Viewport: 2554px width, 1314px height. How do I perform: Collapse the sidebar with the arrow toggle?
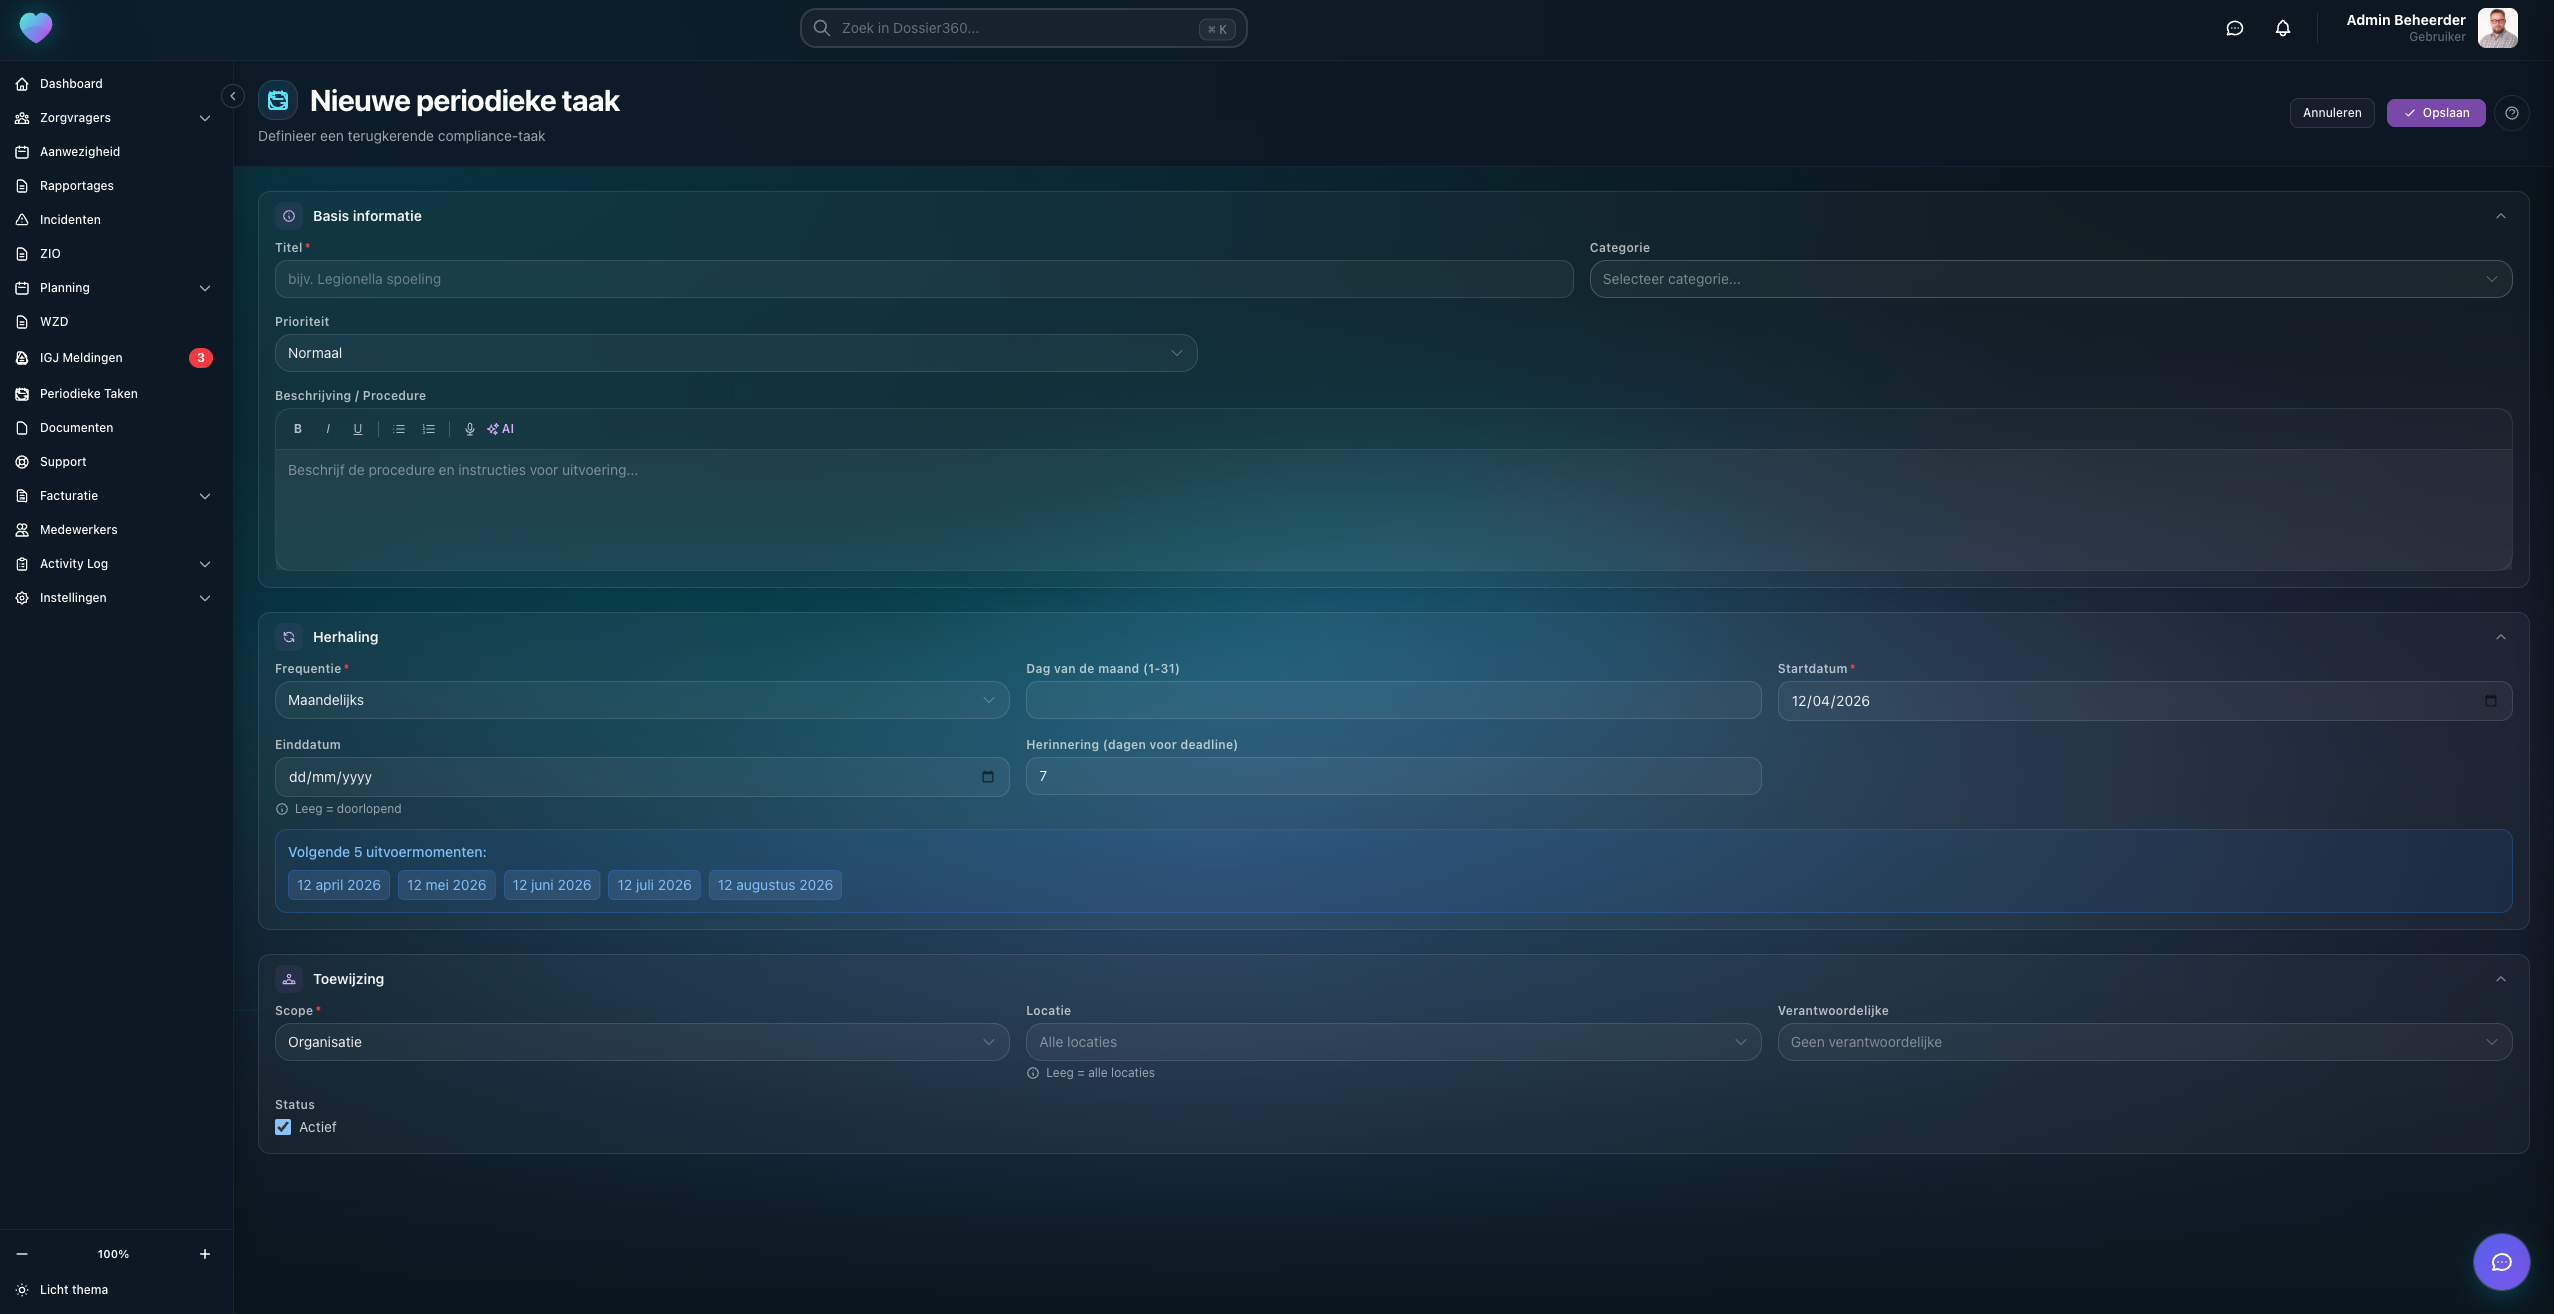(233, 96)
